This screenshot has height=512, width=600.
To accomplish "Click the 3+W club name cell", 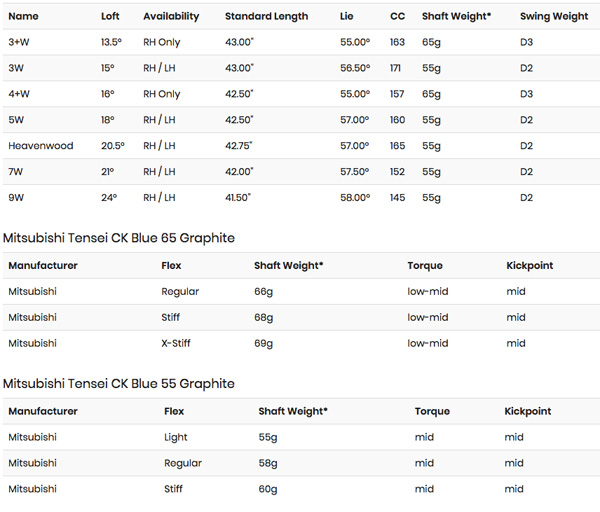I will [21, 42].
